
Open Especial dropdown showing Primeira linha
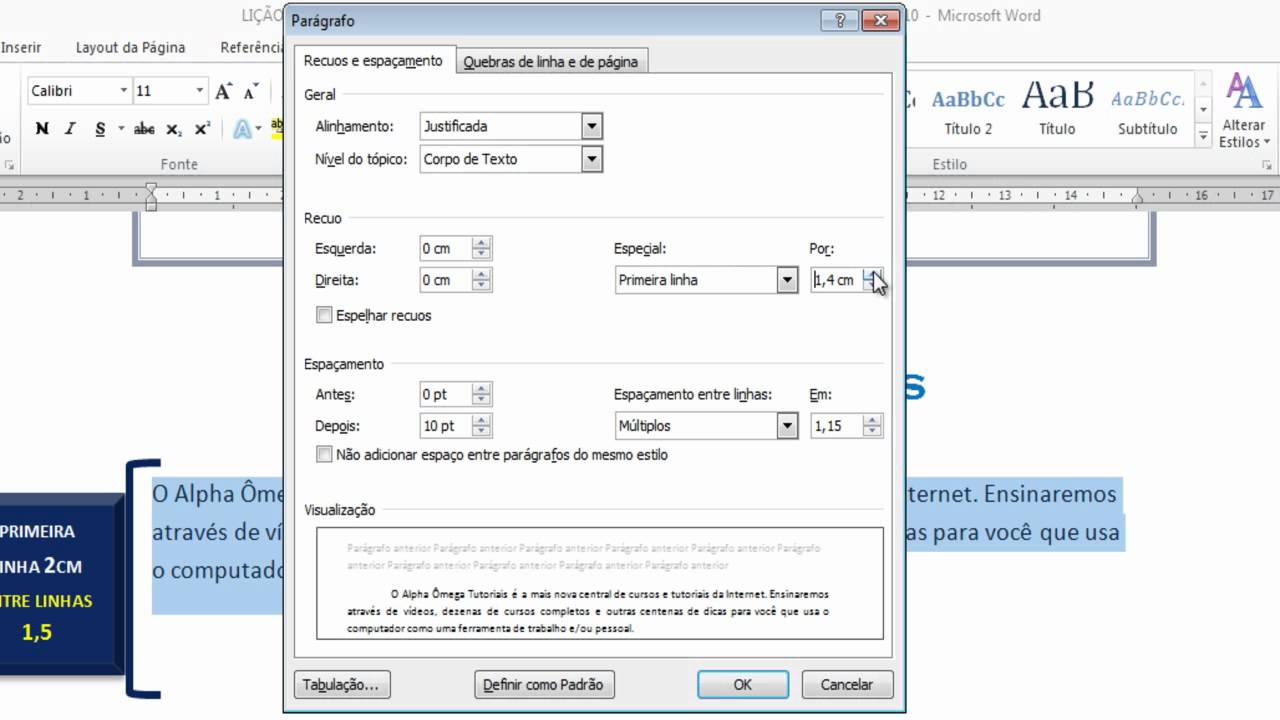pyautogui.click(x=787, y=280)
